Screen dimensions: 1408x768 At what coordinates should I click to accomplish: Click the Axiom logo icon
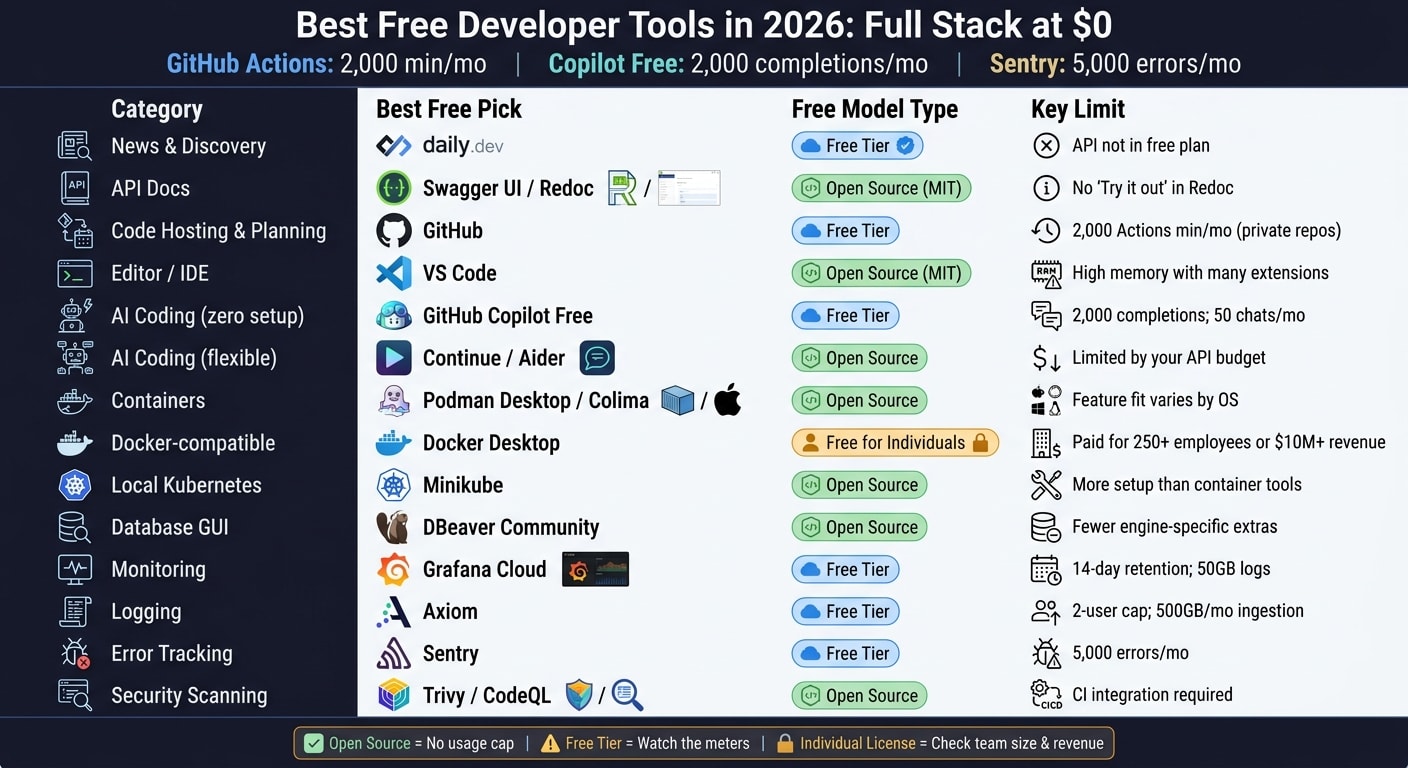(393, 611)
